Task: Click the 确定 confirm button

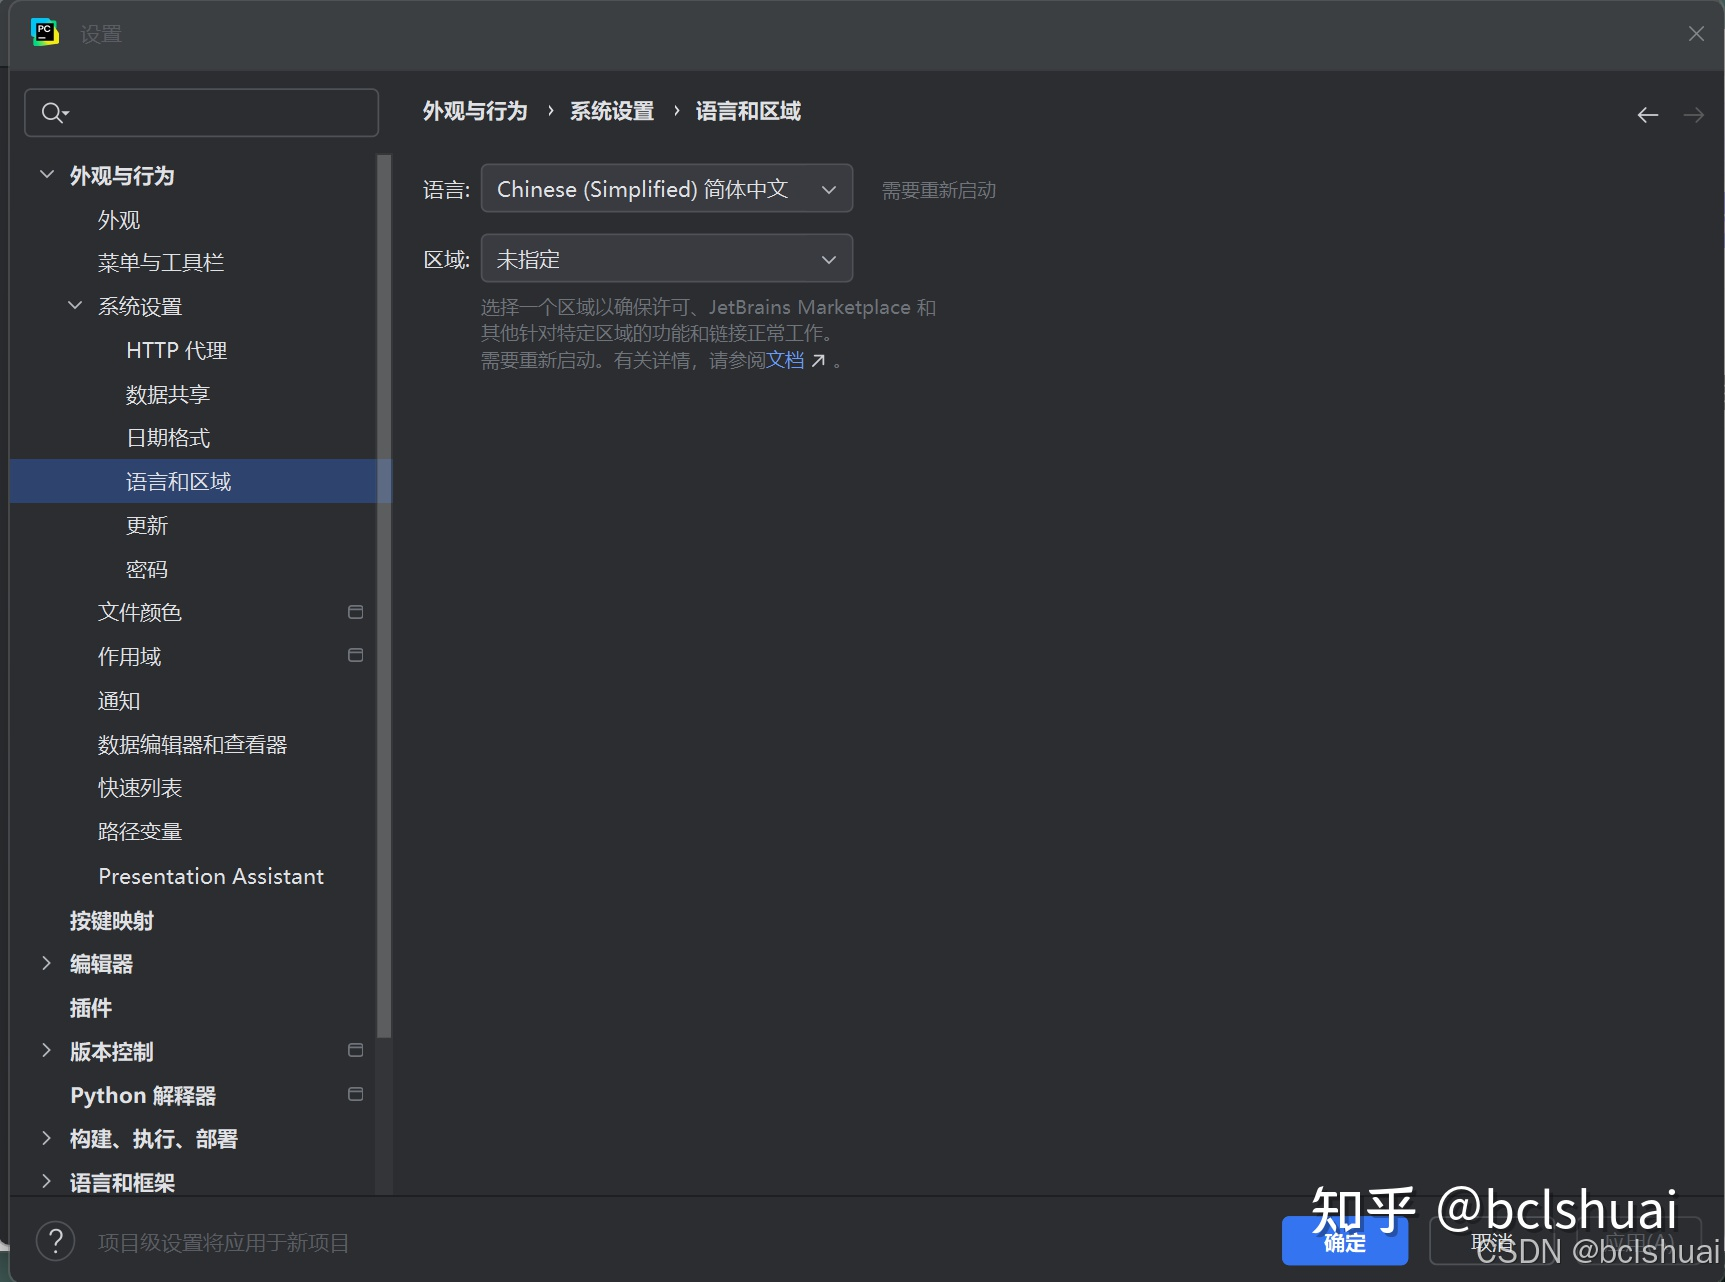Action: coord(1345,1241)
